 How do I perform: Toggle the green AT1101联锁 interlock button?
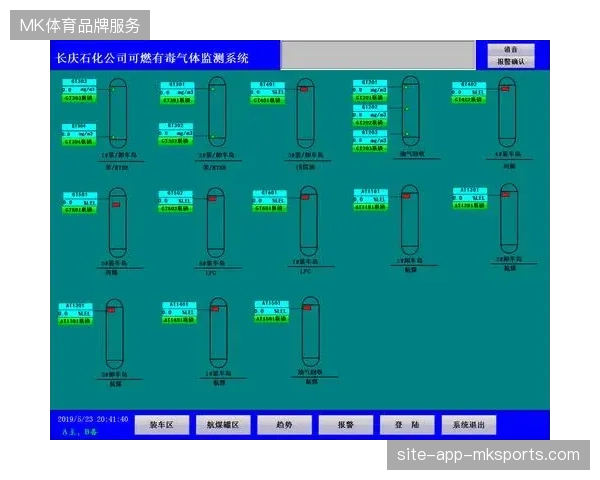371,207
